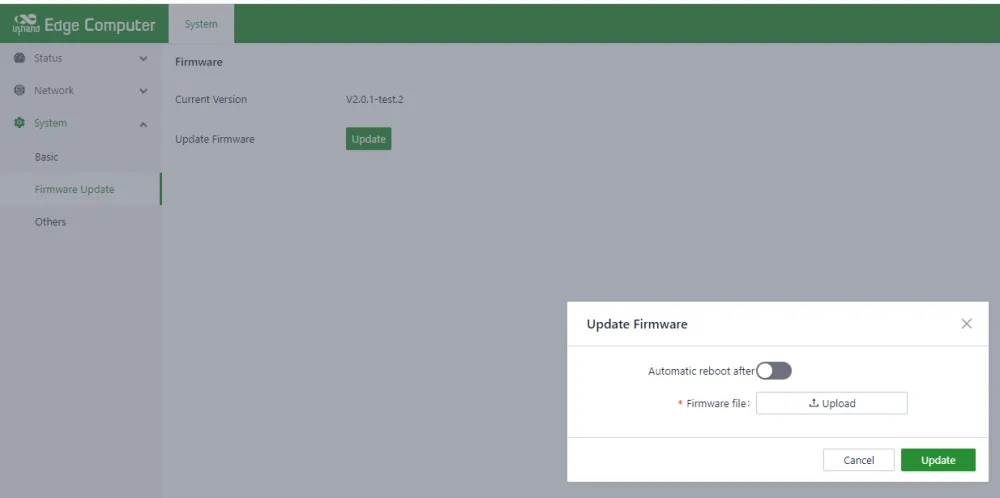Viewport: 1000px width, 498px height.
Task: Select Firmware Update menu item
Action: (x=80, y=189)
